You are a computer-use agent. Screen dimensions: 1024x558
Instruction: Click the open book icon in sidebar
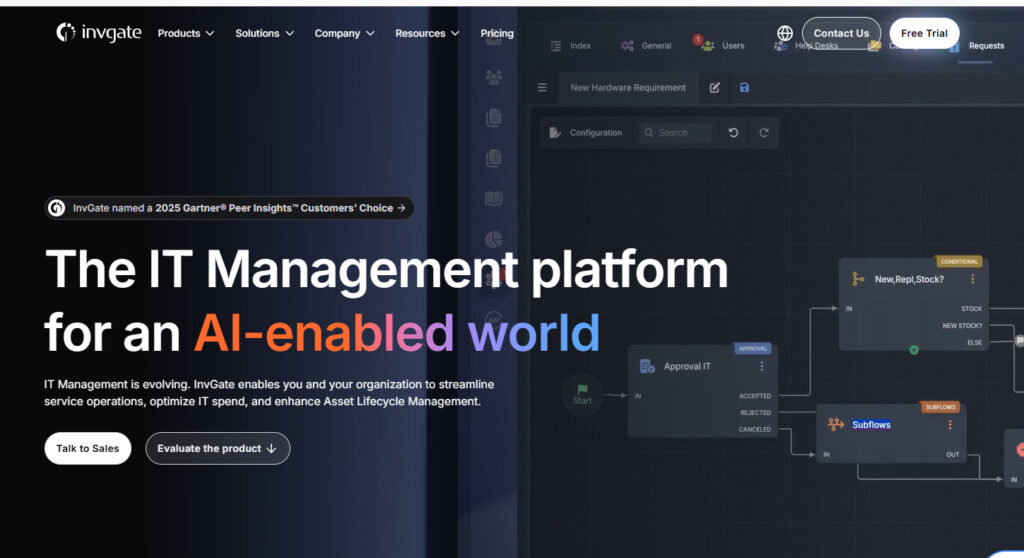pyautogui.click(x=494, y=199)
